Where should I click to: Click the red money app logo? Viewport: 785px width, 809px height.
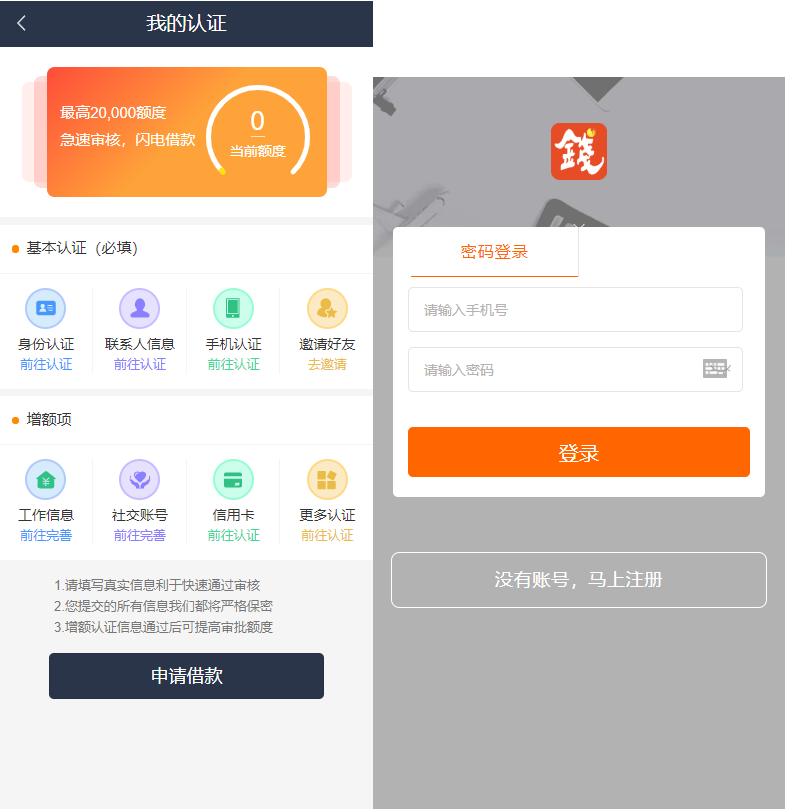tap(578, 152)
